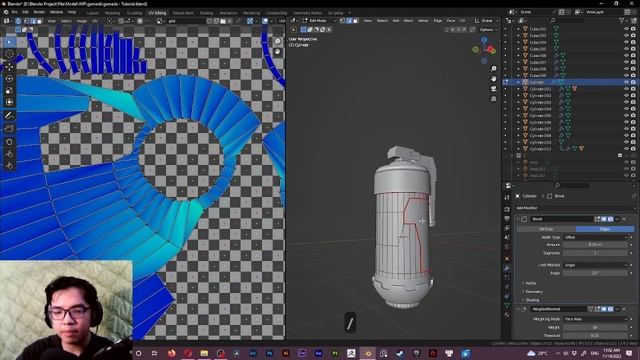Image resolution: width=640 pixels, height=360 pixels.
Task: Switch to the Shading workspace tab
Action: coord(206,13)
